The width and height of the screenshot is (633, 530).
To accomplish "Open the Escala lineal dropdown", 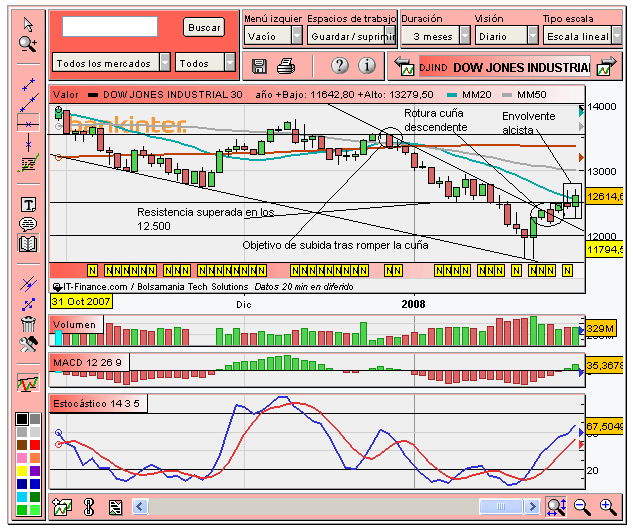I will click(x=582, y=36).
